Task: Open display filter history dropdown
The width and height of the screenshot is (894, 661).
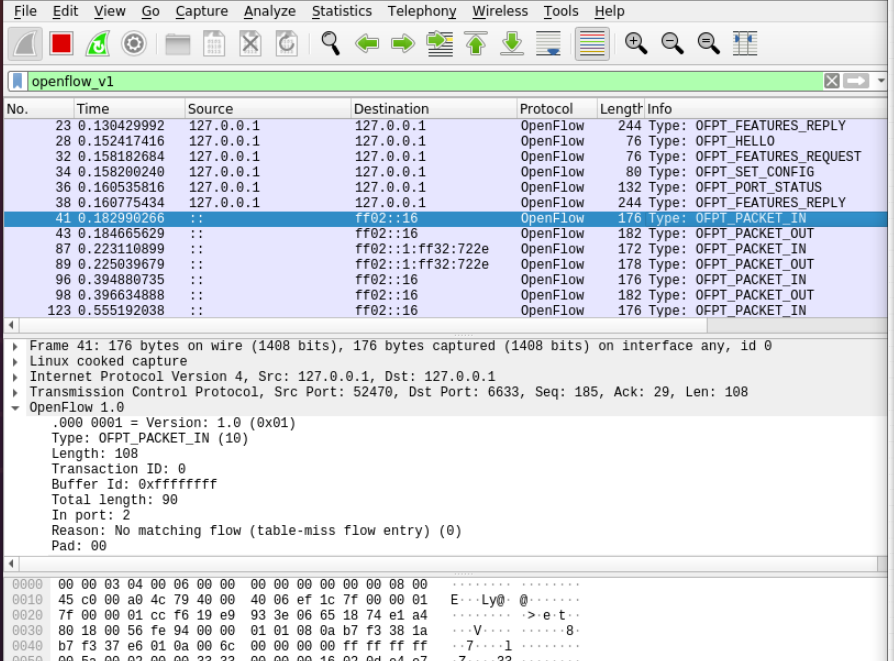Action: pos(881,81)
